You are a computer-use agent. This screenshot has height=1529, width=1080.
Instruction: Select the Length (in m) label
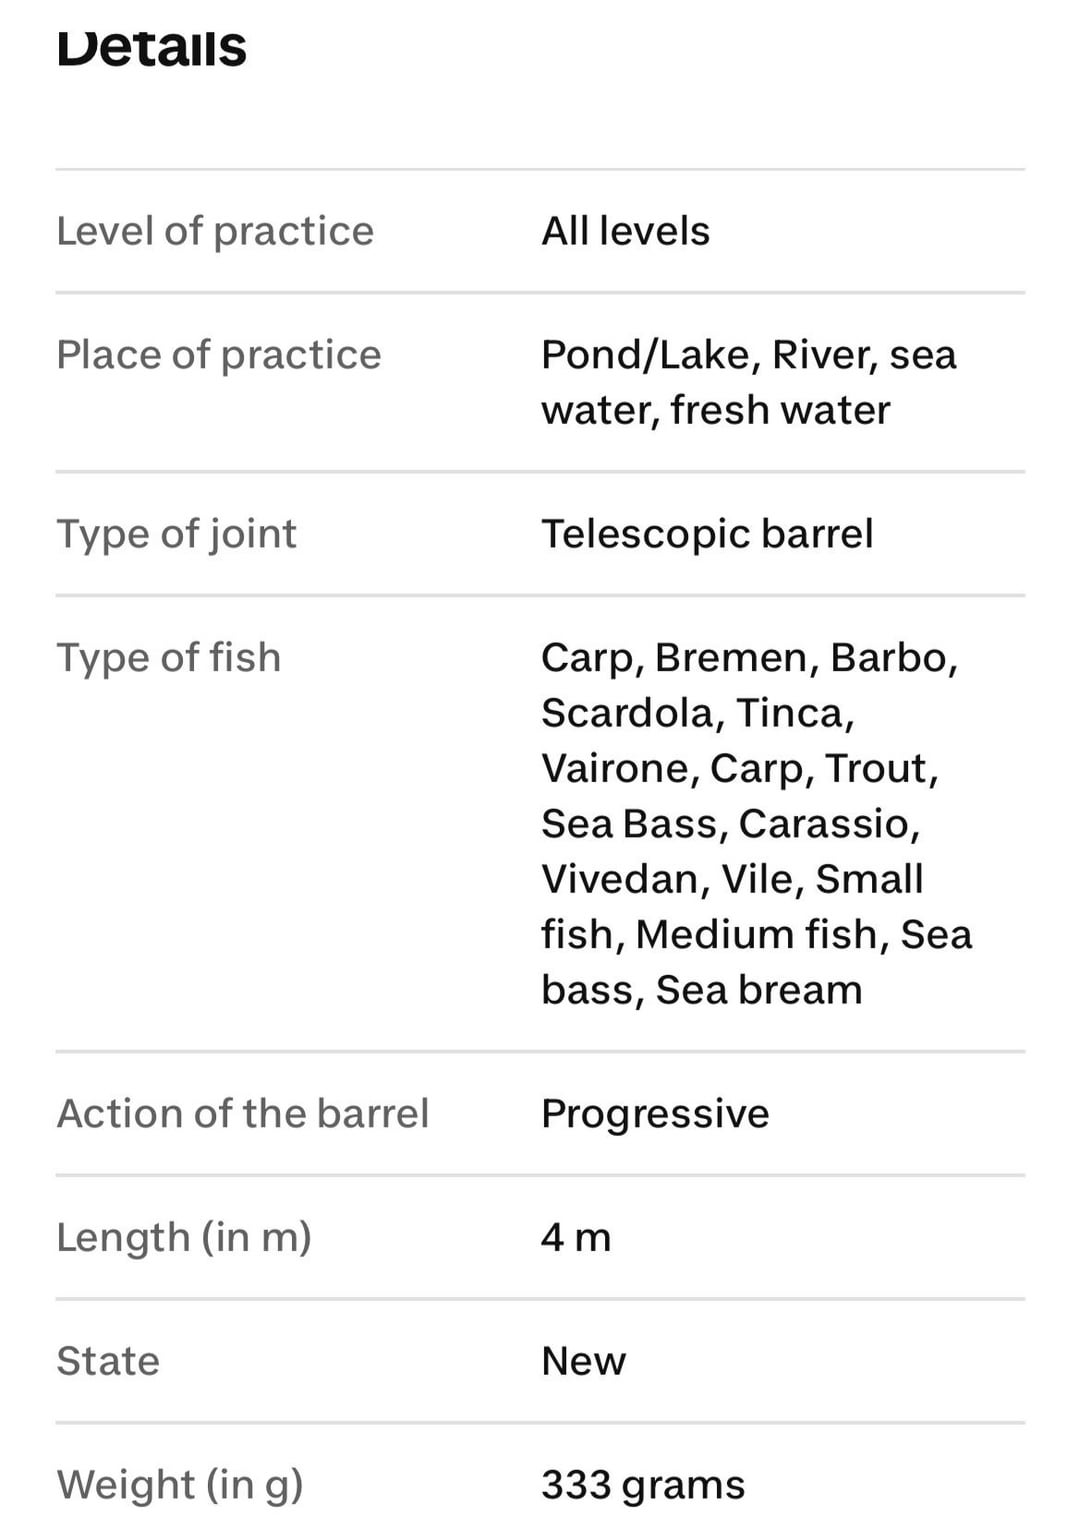tap(184, 1238)
